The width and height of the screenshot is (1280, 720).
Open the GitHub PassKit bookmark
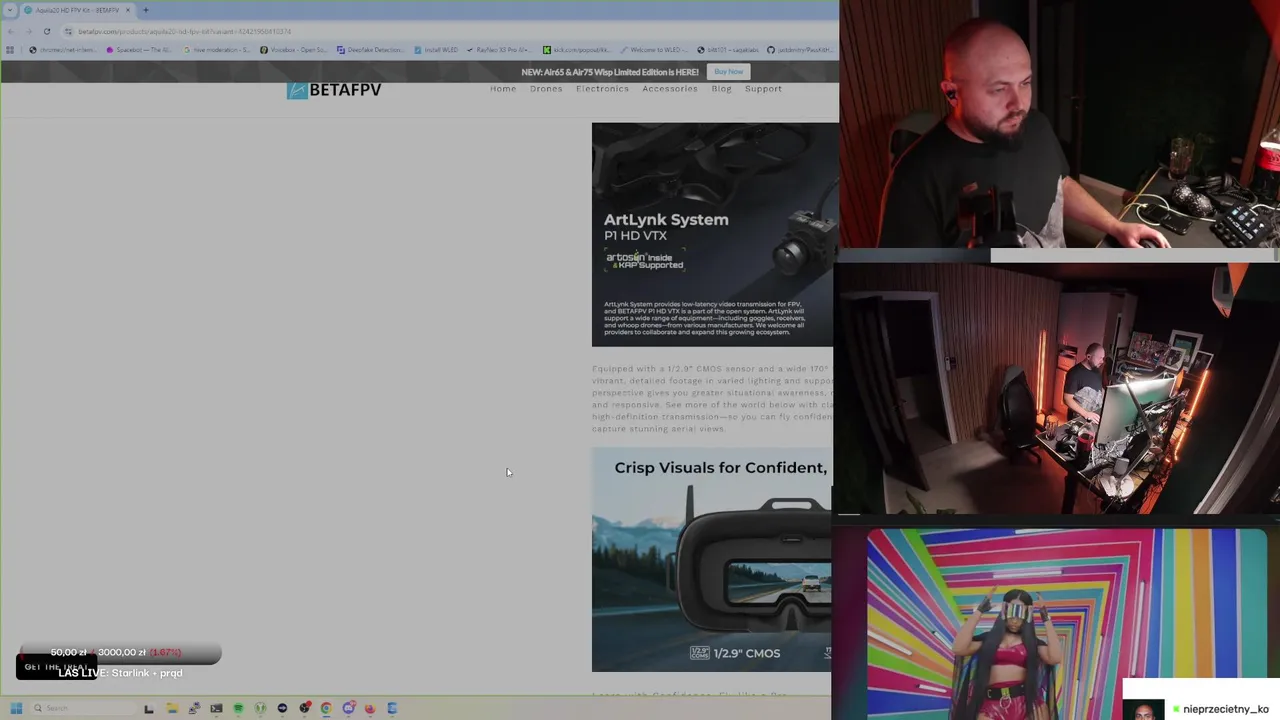tap(800, 49)
